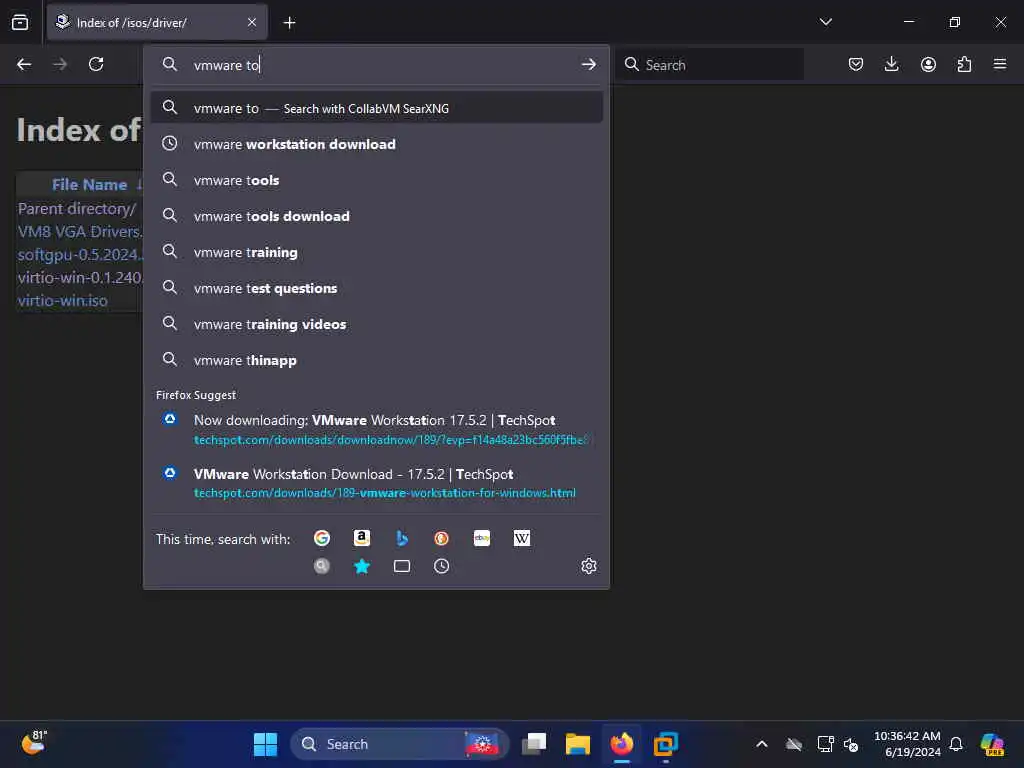Open the VM8 VGA Drivers file link

(80, 232)
